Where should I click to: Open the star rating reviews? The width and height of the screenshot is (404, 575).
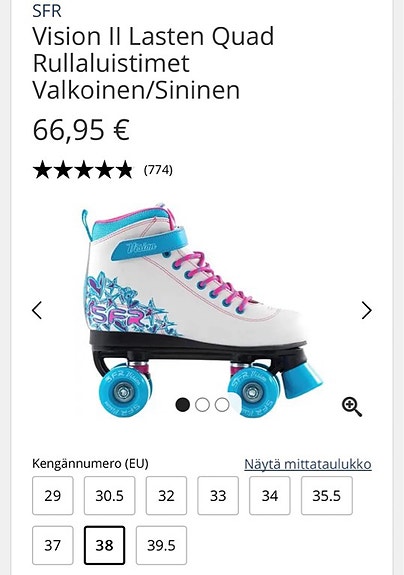pos(83,170)
